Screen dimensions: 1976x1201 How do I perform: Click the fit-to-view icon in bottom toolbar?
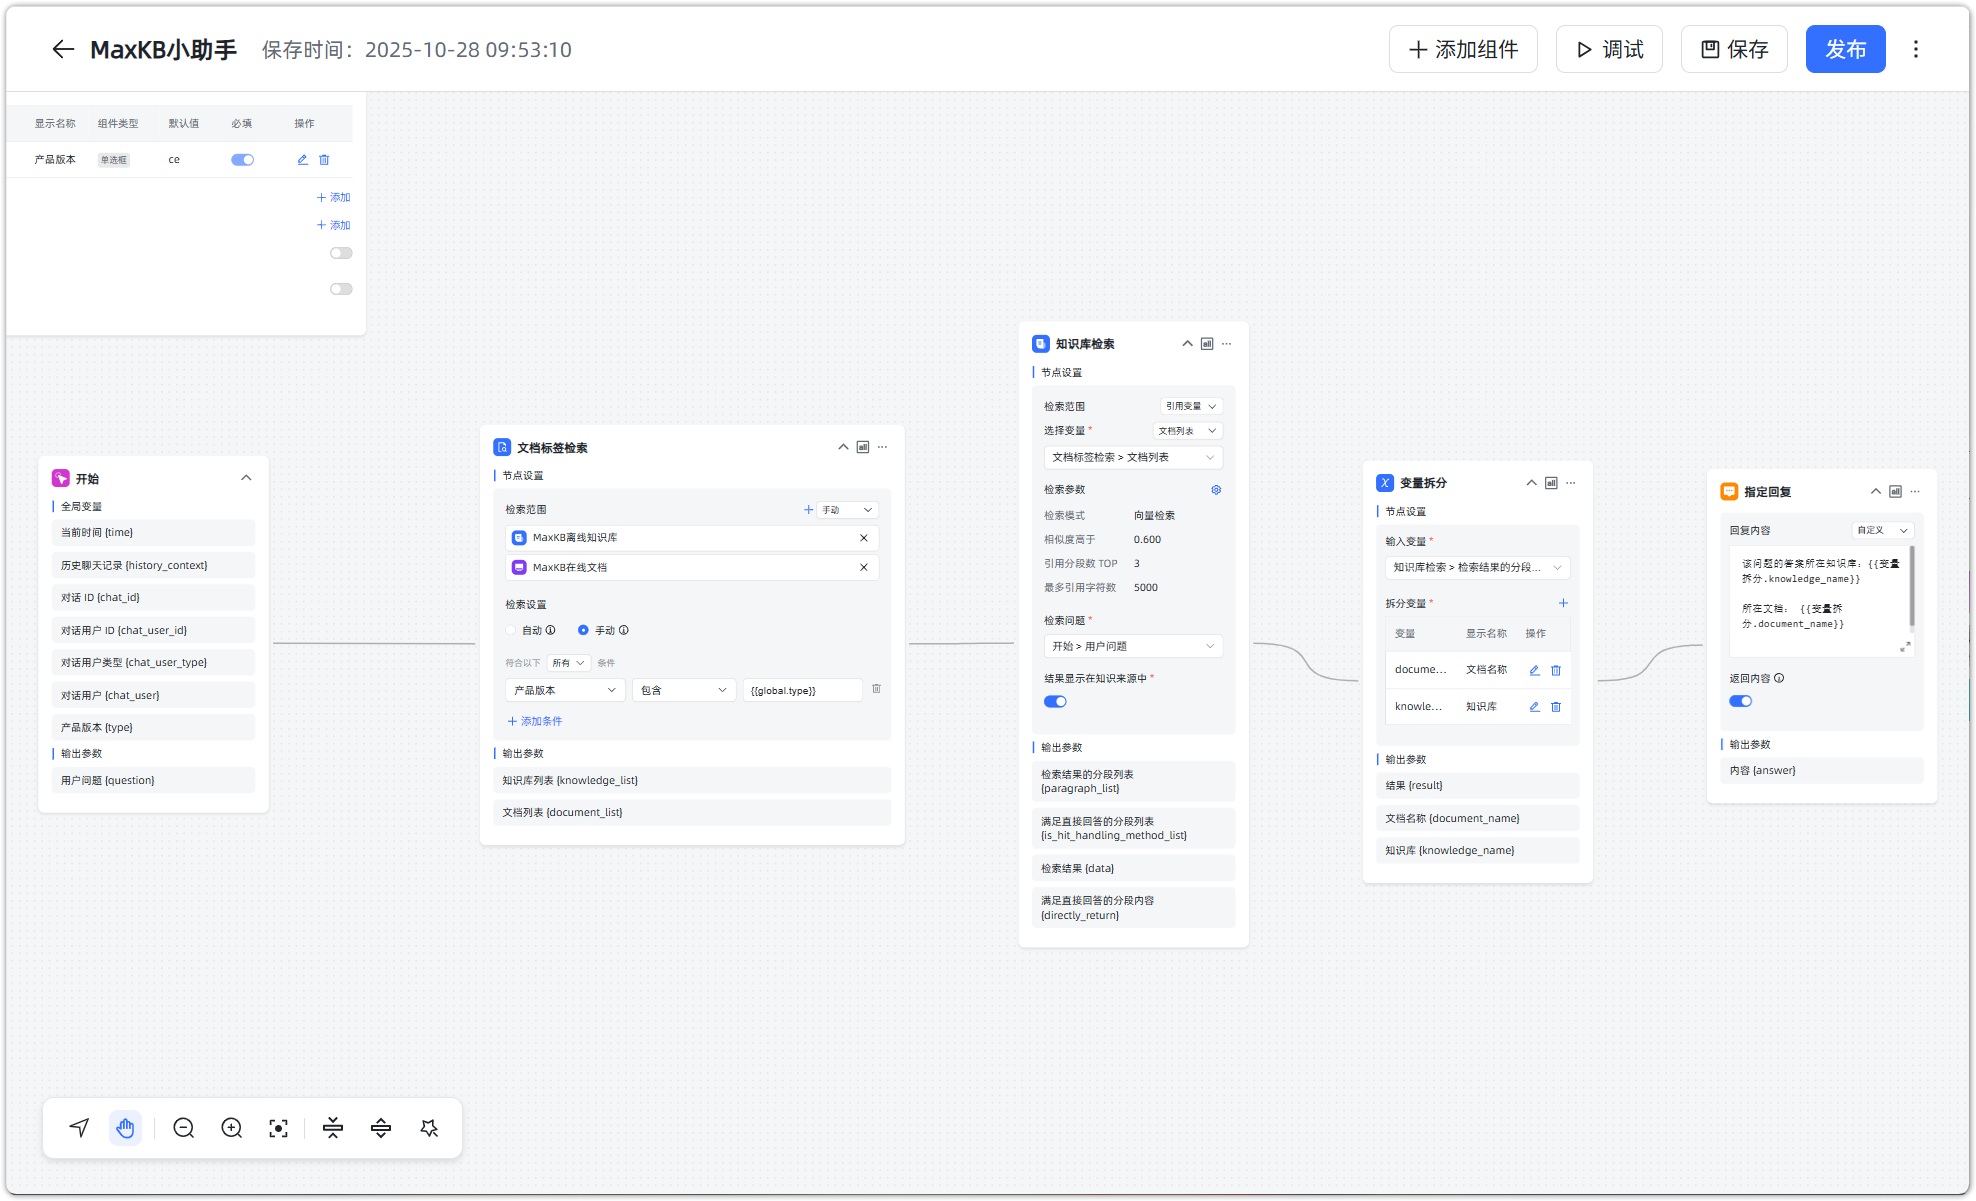coord(279,1128)
